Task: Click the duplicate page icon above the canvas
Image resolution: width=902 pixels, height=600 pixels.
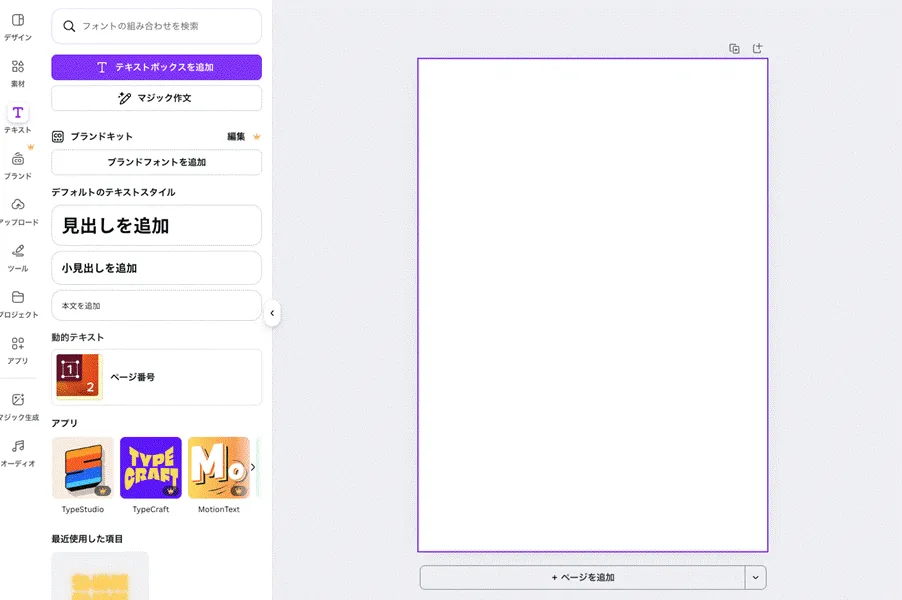Action: [734, 47]
